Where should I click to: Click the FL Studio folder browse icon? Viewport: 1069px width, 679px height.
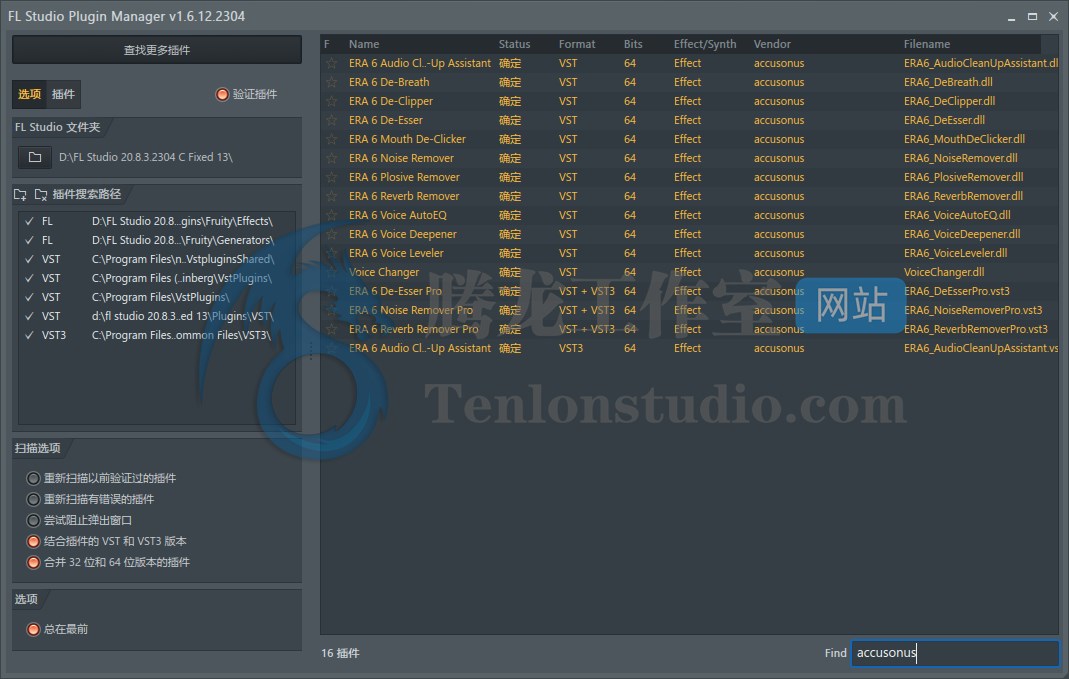pyautogui.click(x=35, y=157)
